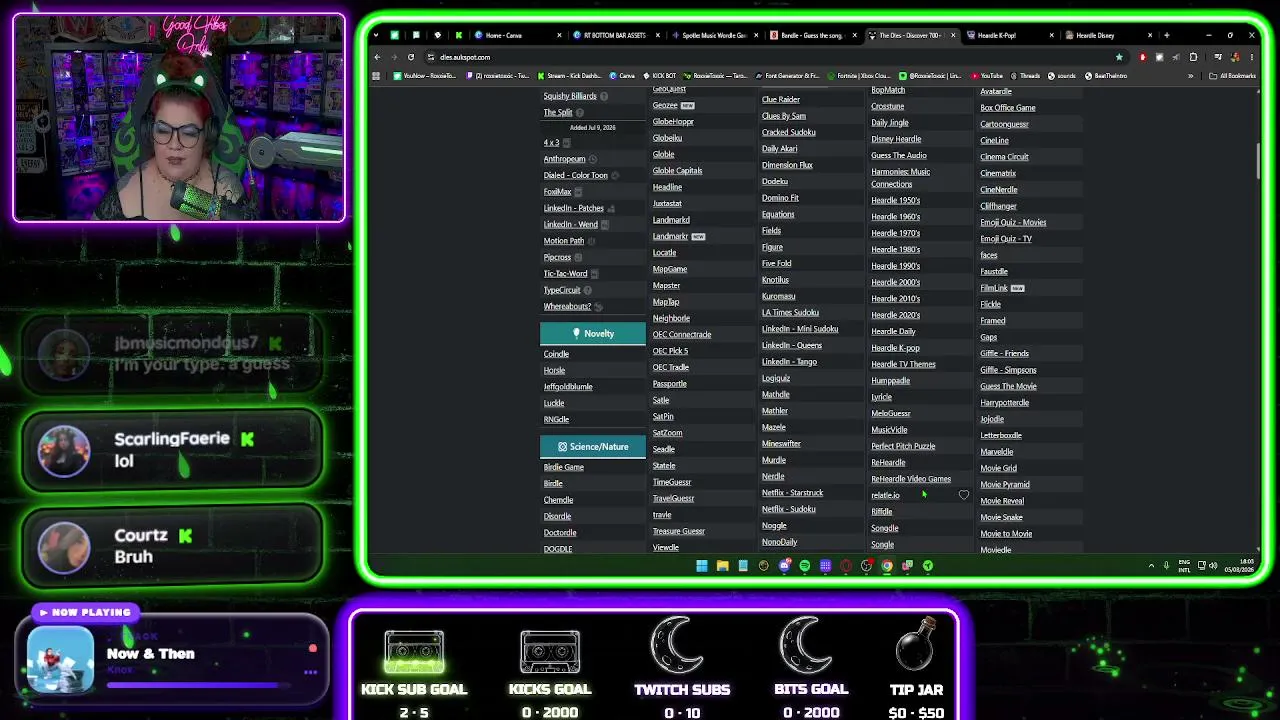Click the info icon beside Squishy Billiards
1280x720 pixels.
pos(605,96)
